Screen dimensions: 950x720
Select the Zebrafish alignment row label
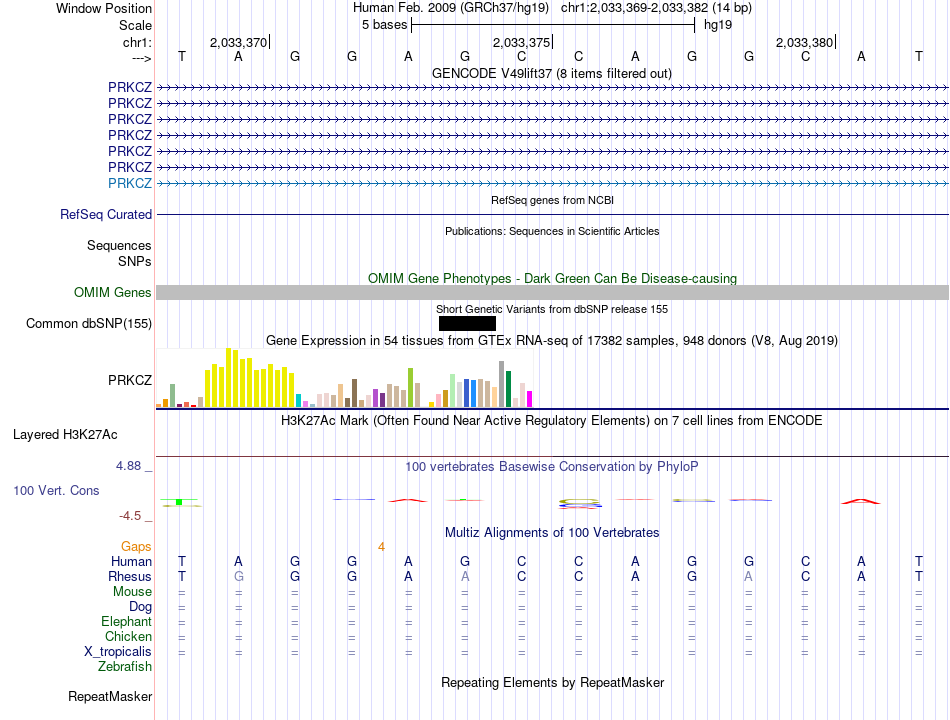click(125, 667)
